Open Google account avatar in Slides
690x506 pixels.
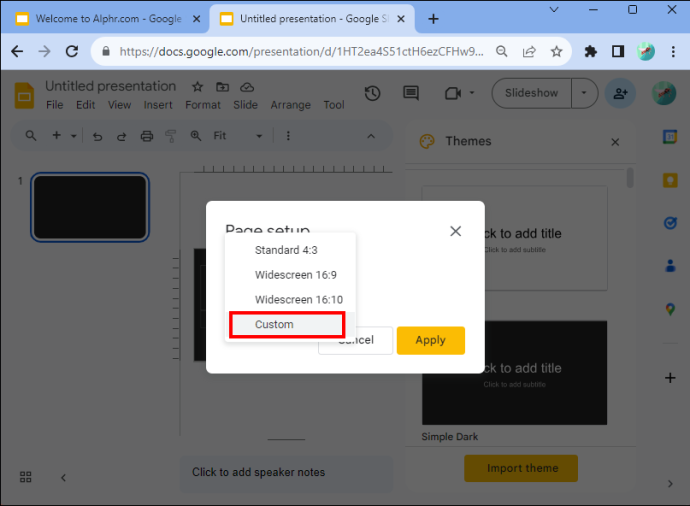tap(664, 93)
